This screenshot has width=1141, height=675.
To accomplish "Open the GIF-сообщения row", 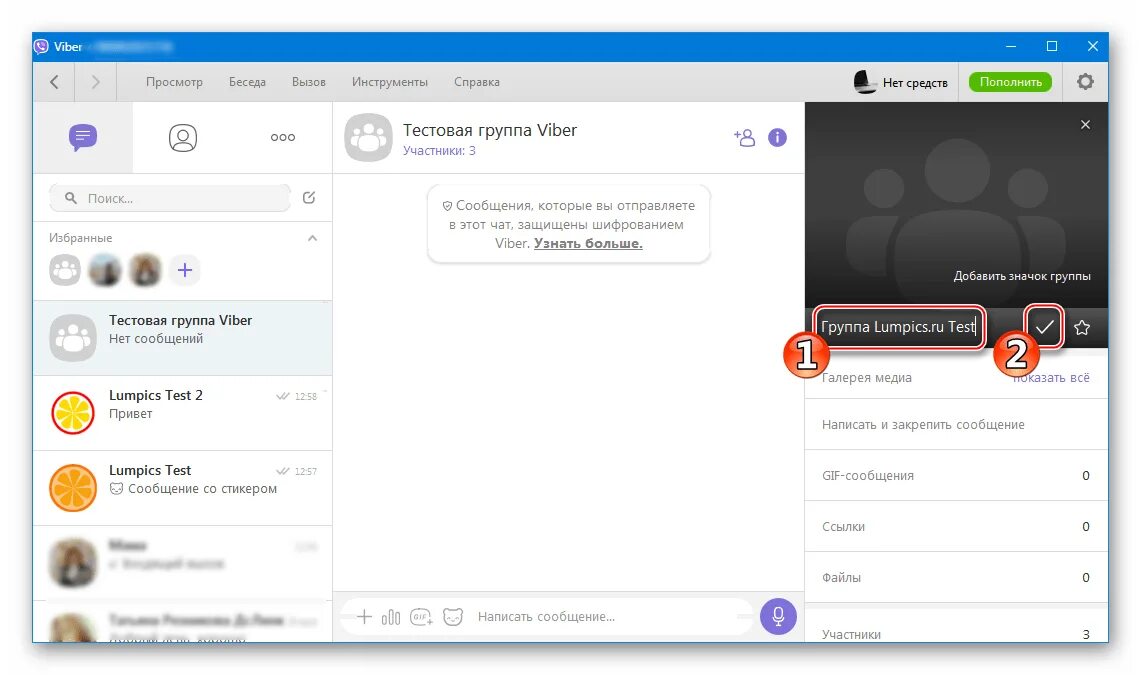I will pyautogui.click(x=956, y=475).
